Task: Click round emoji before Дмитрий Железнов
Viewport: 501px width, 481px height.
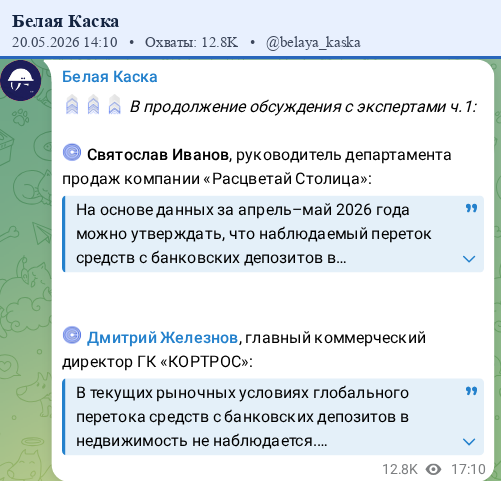Action: 72,335
